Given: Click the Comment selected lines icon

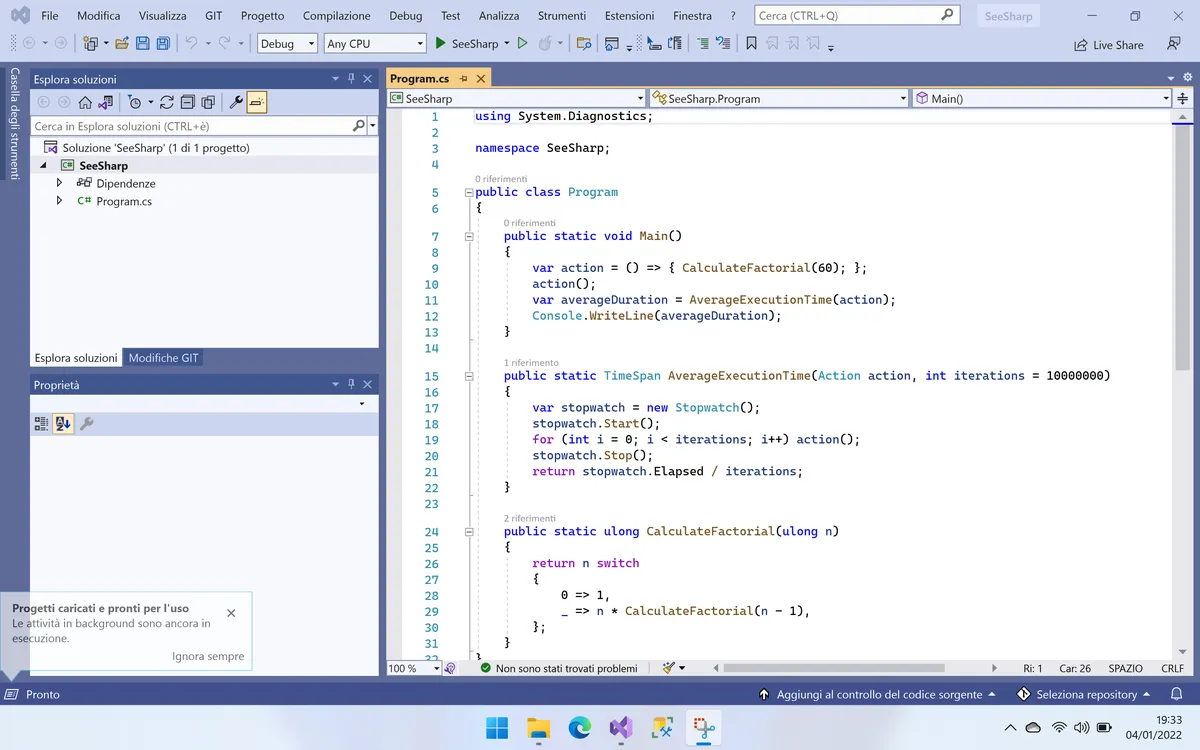Looking at the screenshot, I should 702,44.
